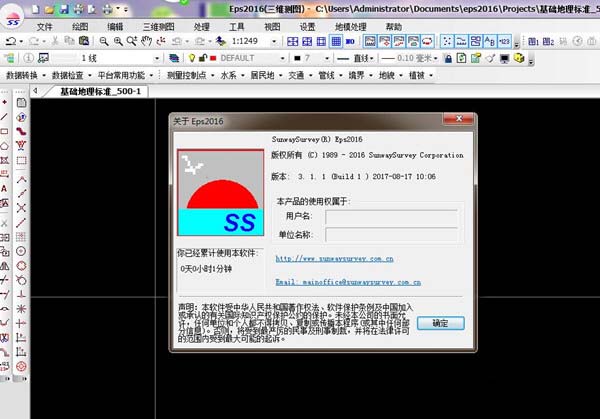This screenshot has height=419, width=600.
Task: Open the 设置 menu
Action: point(307,27)
